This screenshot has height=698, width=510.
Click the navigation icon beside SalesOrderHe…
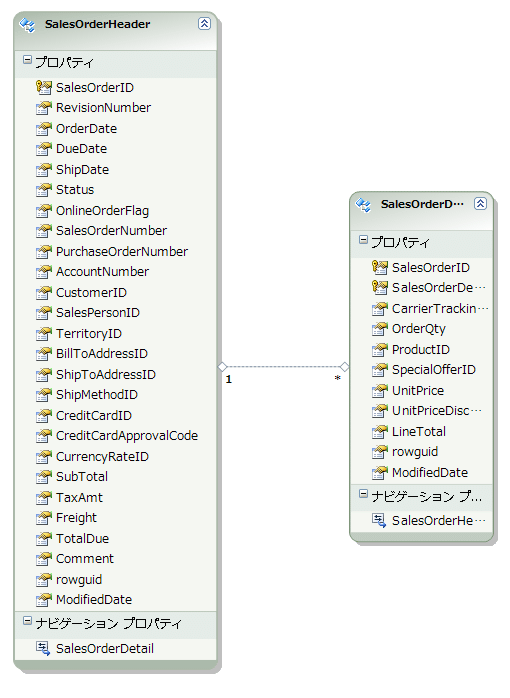[x=379, y=520]
